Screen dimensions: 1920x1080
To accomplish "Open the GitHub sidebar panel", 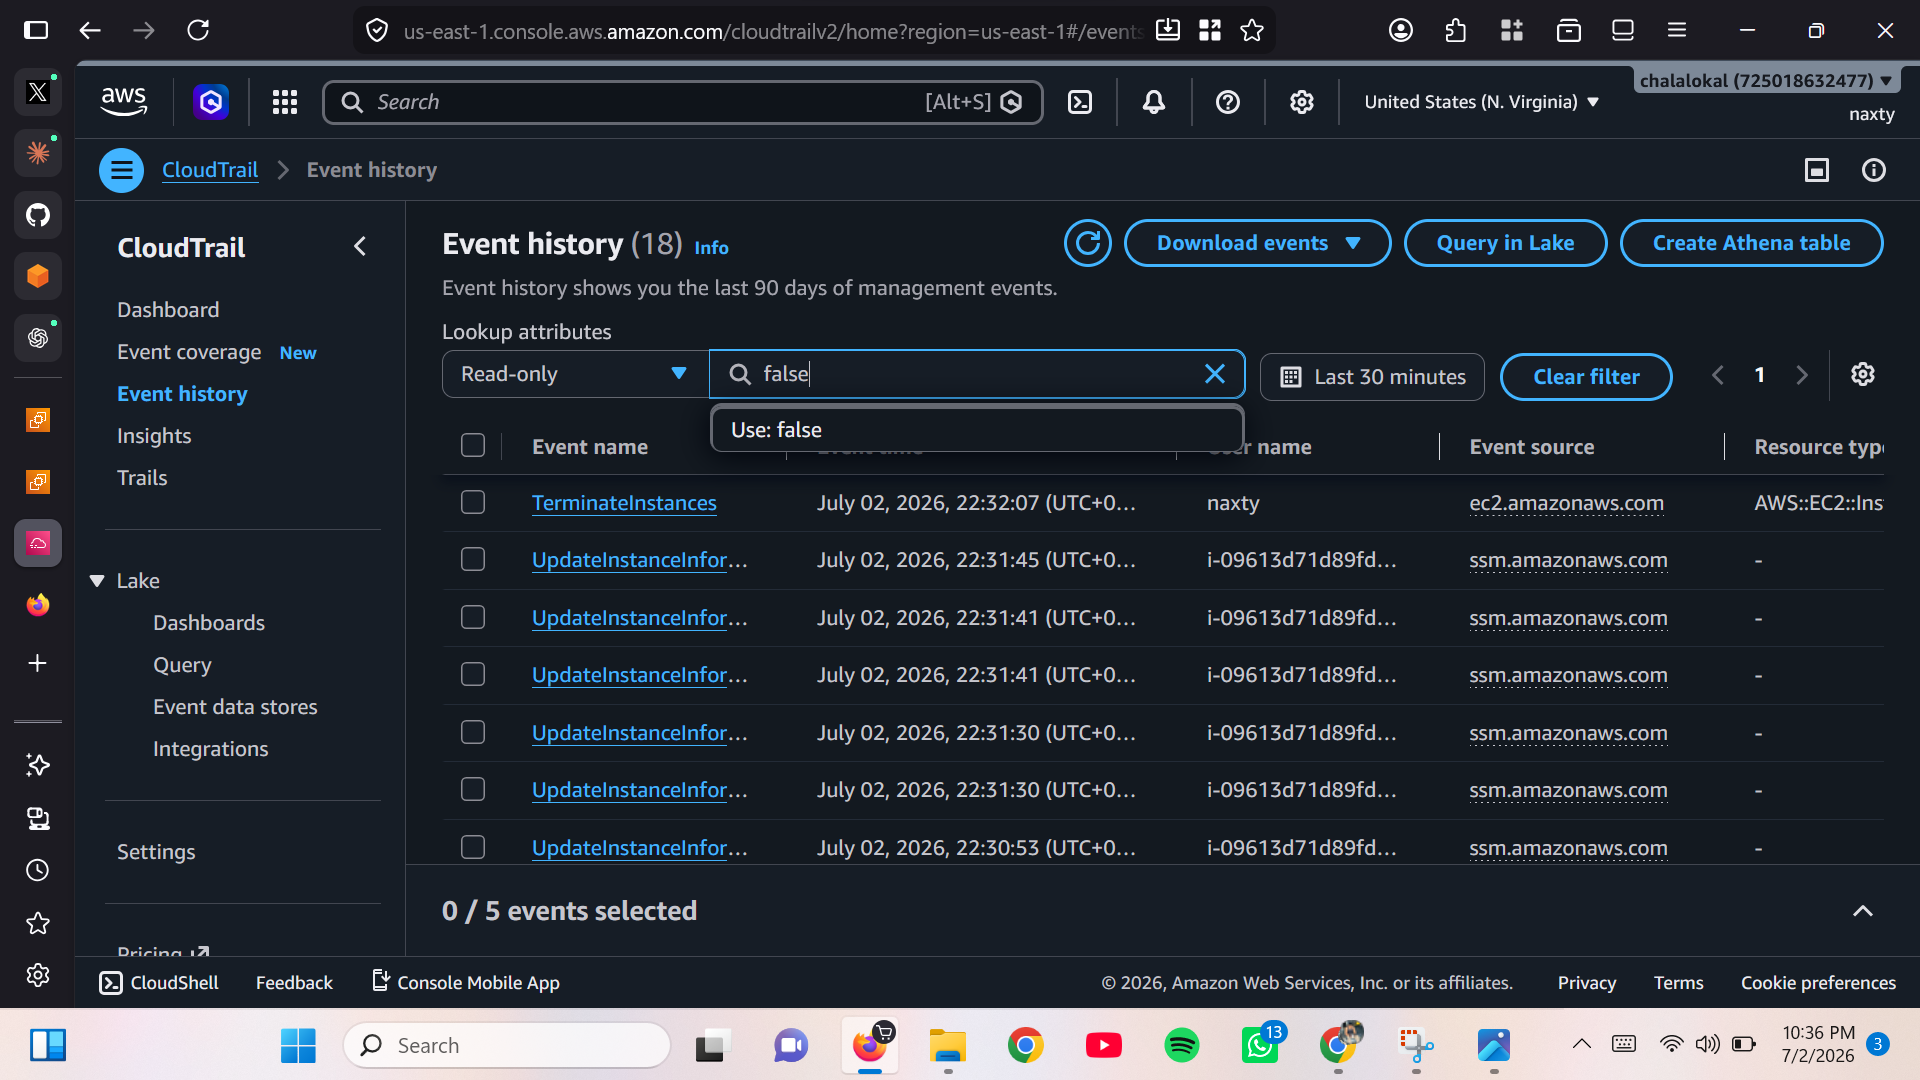I will coord(38,214).
